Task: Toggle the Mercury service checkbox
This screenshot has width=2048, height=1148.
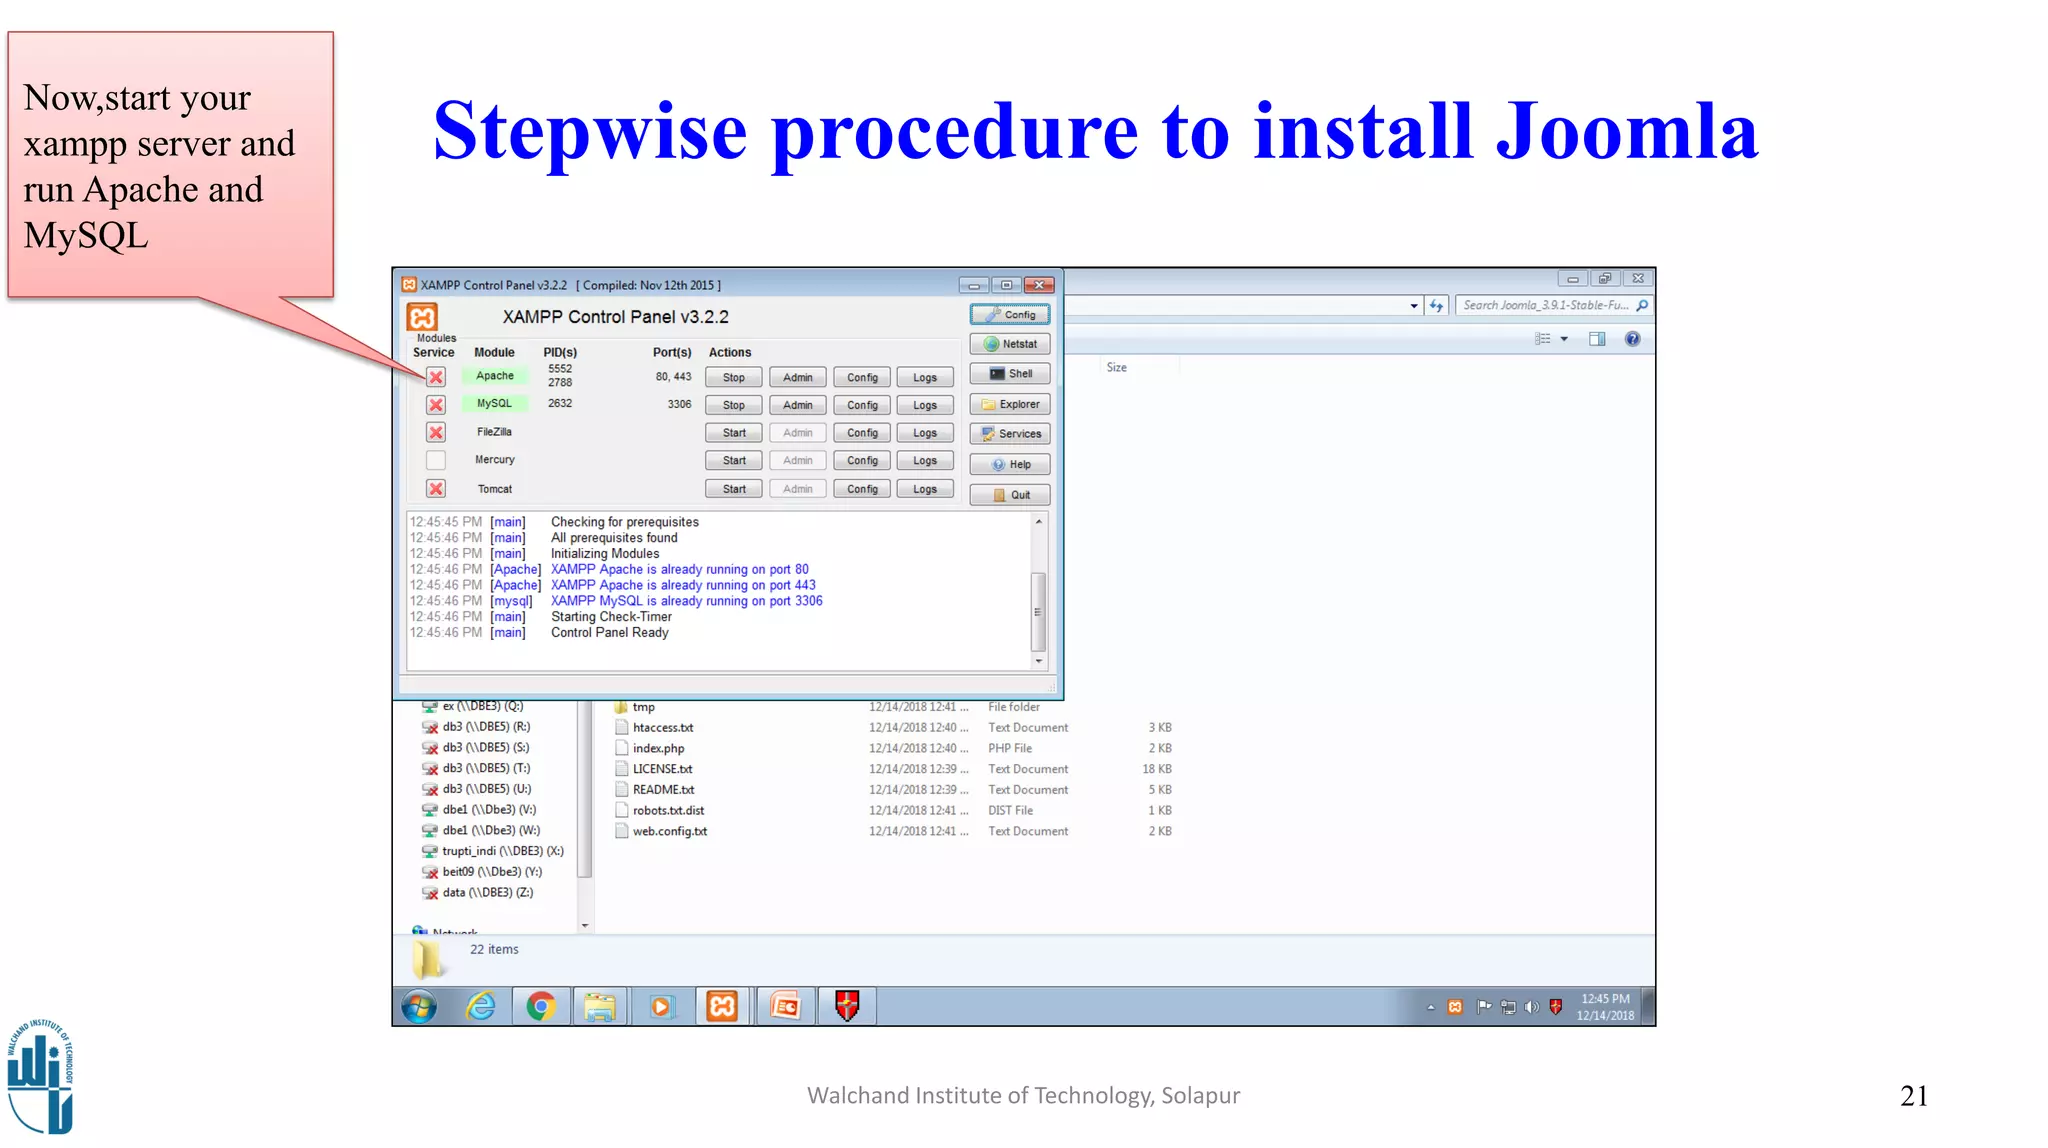Action: pyautogui.click(x=436, y=461)
